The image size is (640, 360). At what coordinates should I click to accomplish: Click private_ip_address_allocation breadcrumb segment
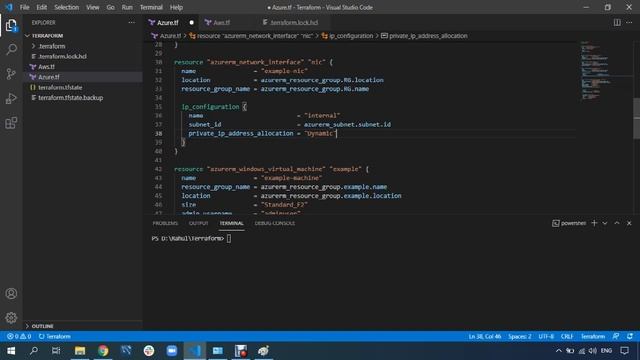(x=428, y=36)
